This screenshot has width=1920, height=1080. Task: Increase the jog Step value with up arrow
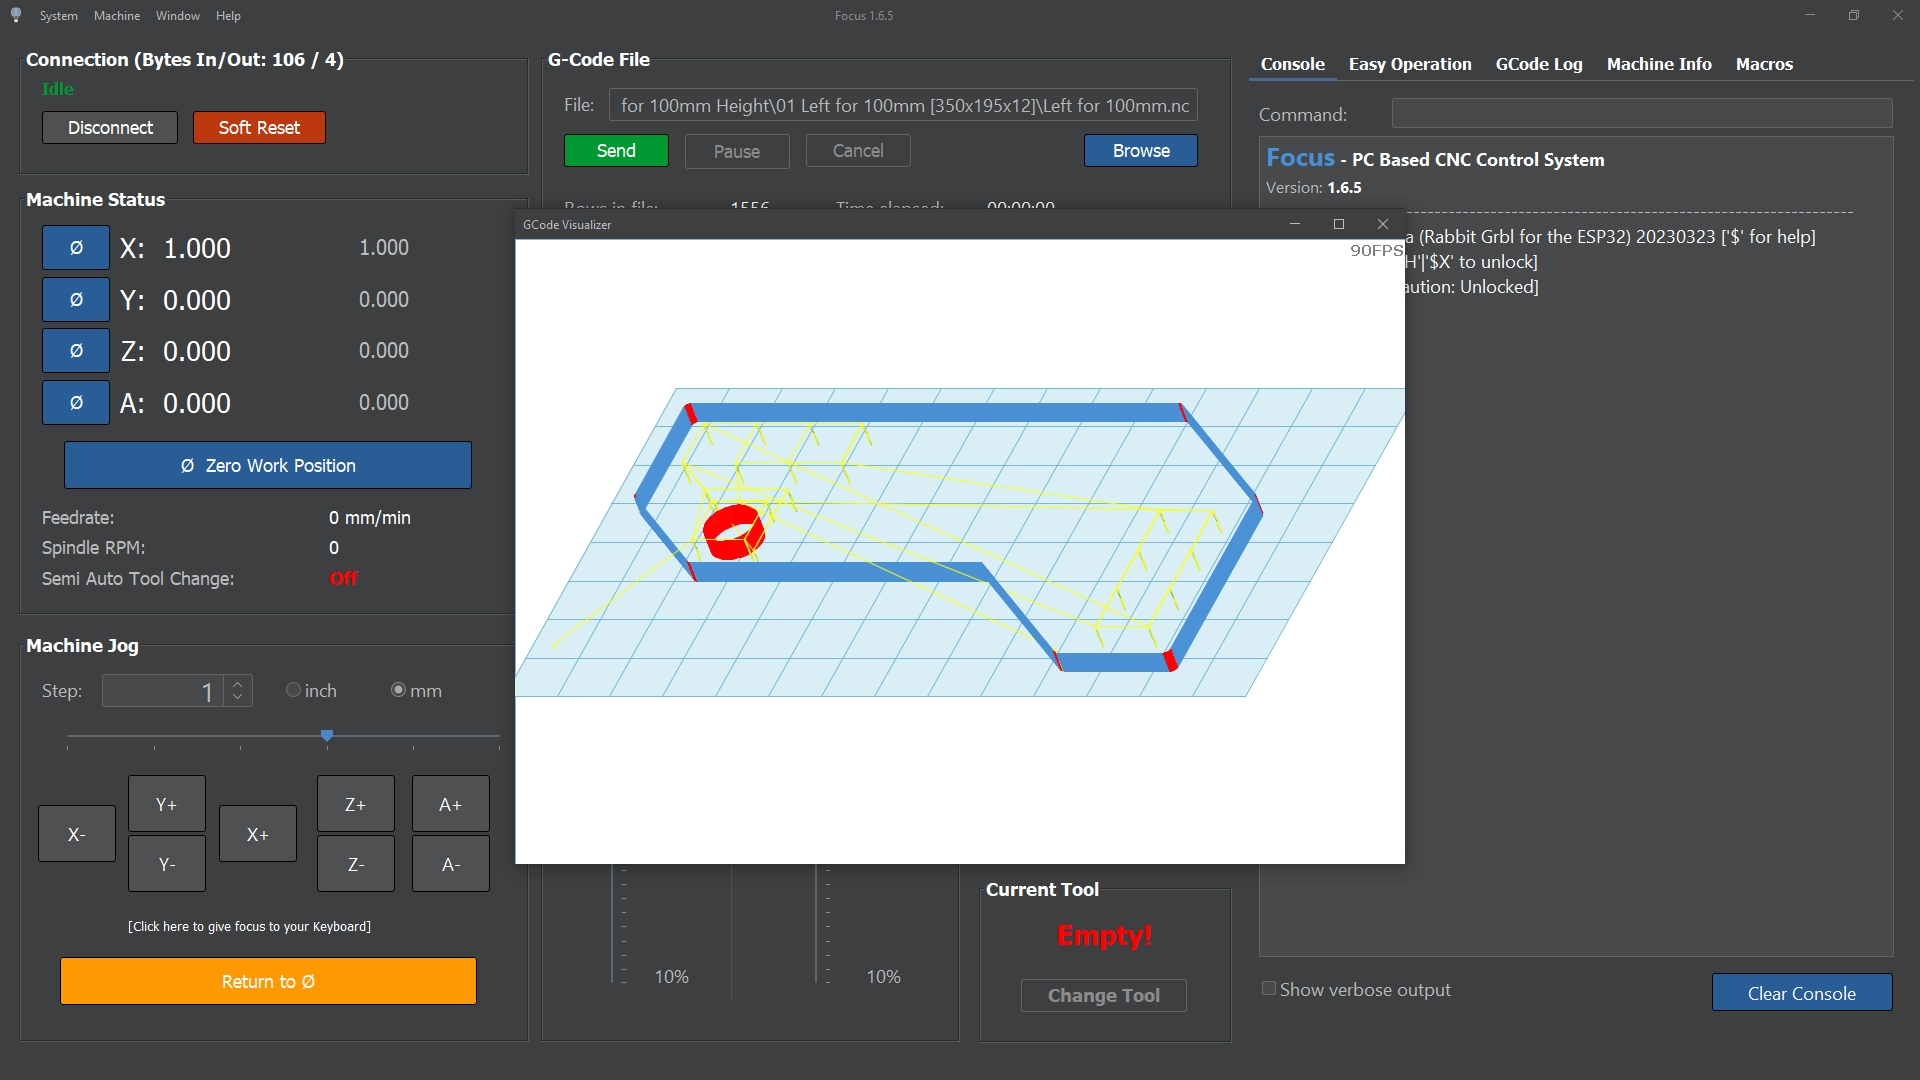click(x=238, y=684)
